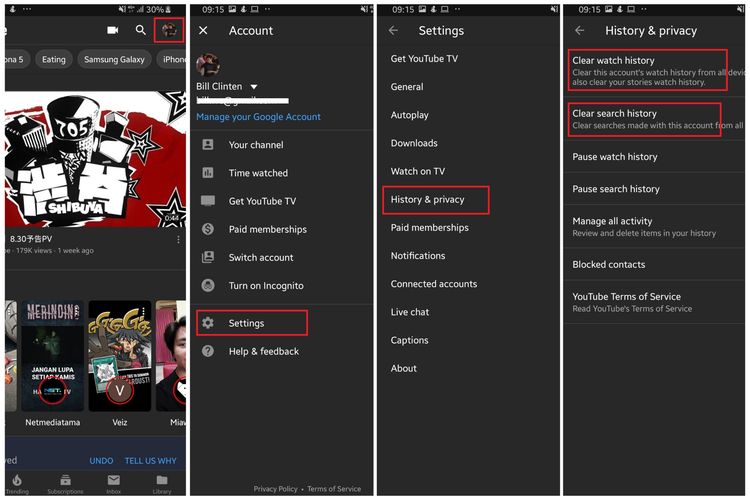Tap TELL US WHY in the snackbar
Viewport: 750px width, 500px height.
[151, 460]
